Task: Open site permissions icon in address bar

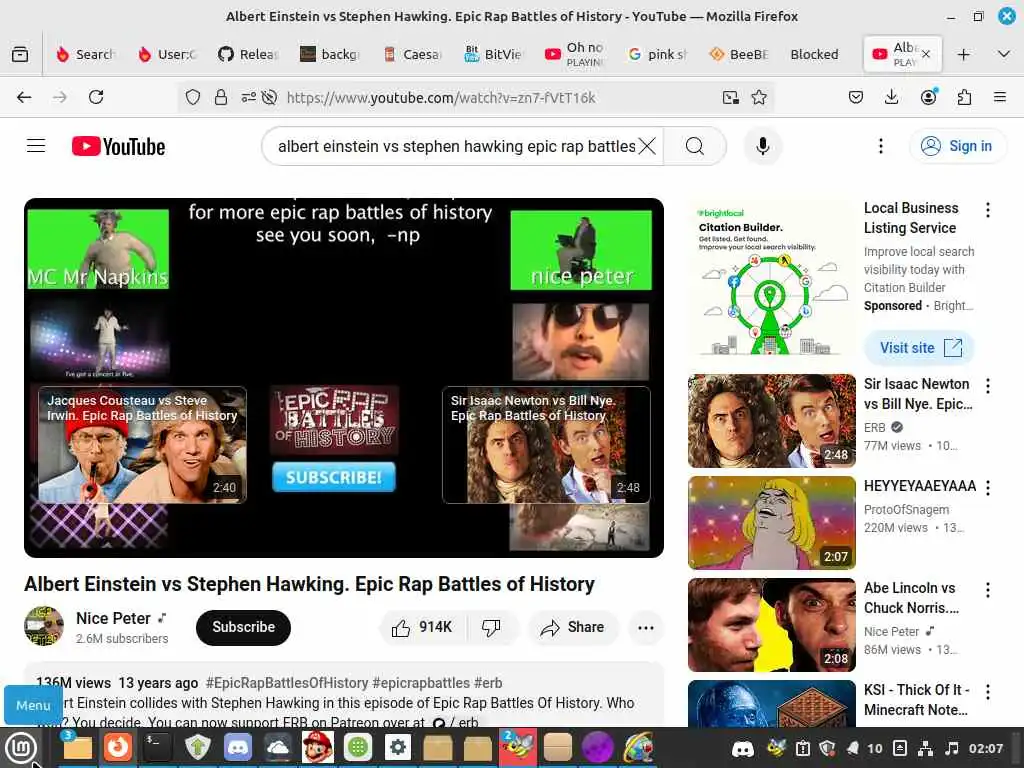Action: [248, 97]
